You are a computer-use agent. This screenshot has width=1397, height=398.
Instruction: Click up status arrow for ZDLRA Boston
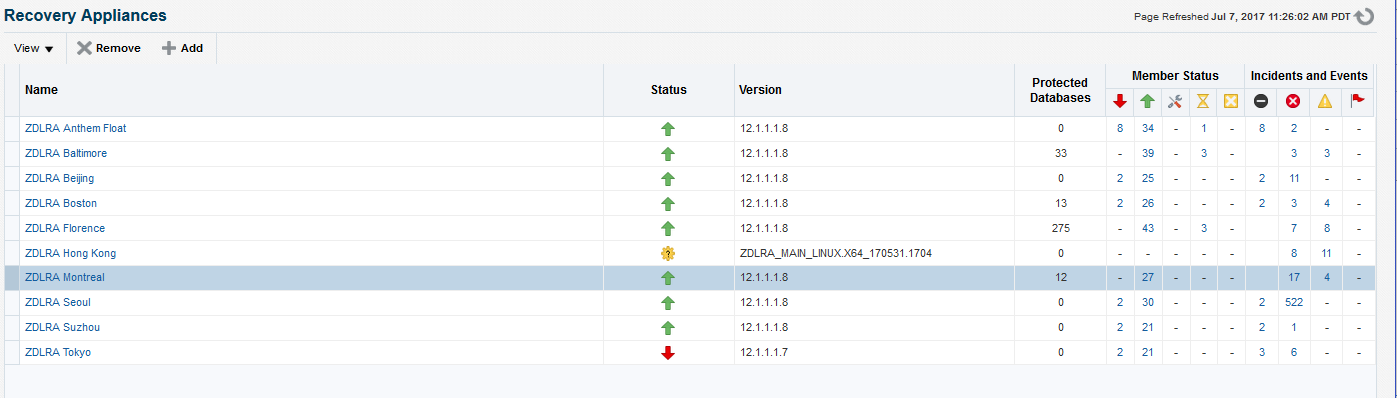[x=668, y=204]
